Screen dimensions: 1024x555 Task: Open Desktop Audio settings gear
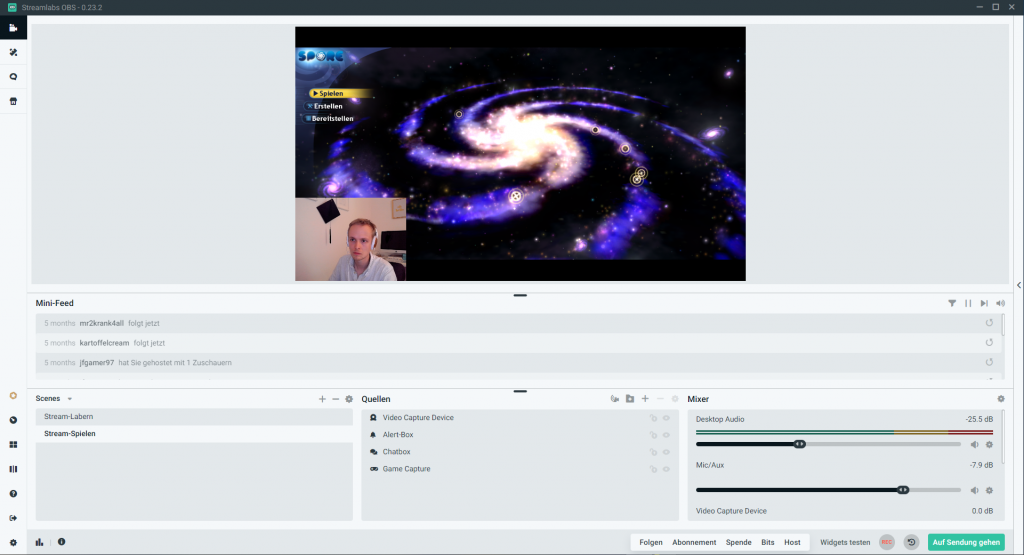click(989, 445)
